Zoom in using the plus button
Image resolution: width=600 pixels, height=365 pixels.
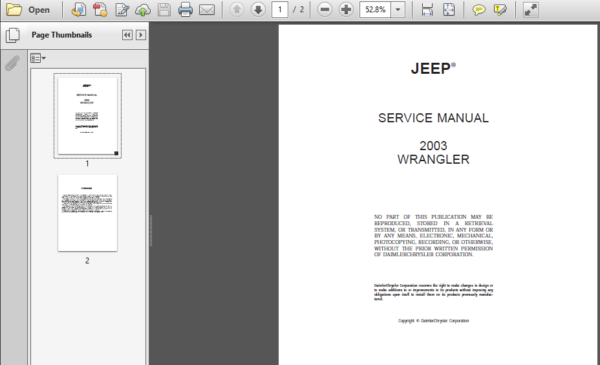click(x=346, y=10)
